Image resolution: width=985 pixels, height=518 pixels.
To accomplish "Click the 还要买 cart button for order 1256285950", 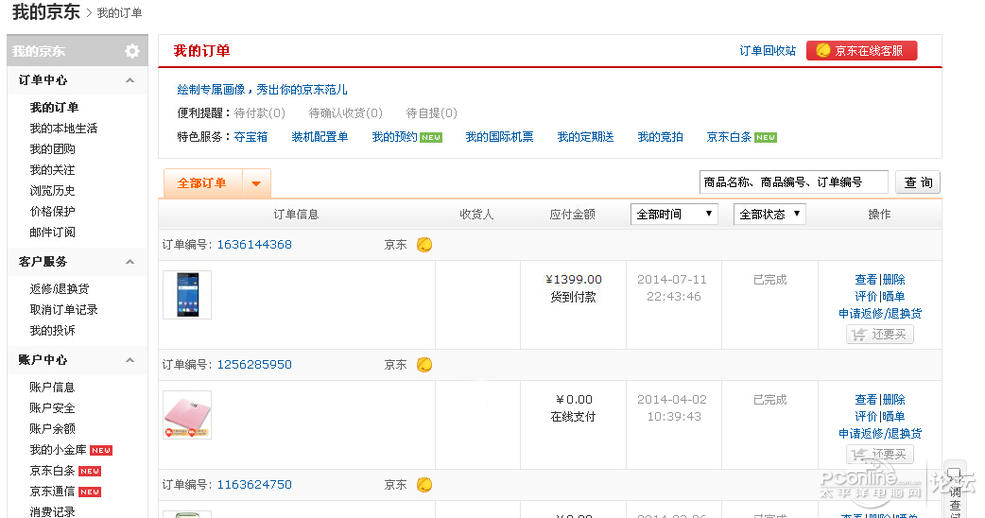I will pyautogui.click(x=879, y=455).
